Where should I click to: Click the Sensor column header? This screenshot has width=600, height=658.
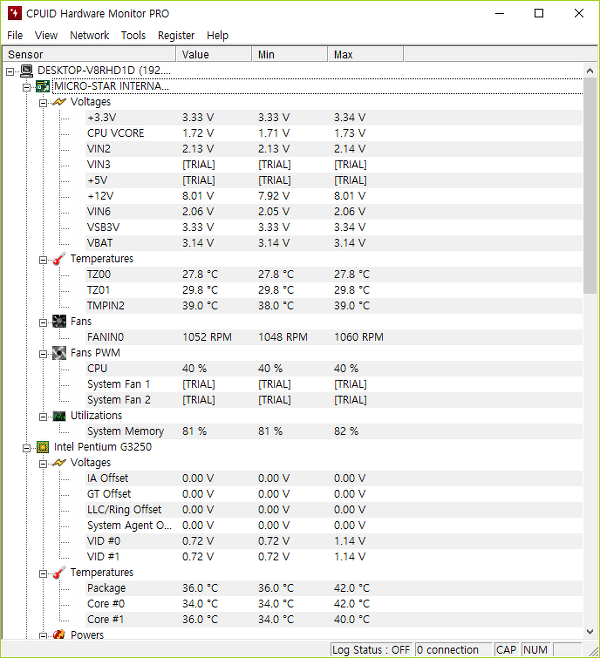tap(89, 55)
